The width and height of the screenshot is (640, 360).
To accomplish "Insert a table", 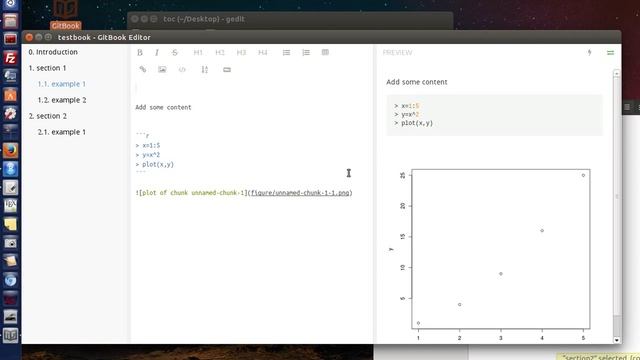I will (x=325, y=52).
